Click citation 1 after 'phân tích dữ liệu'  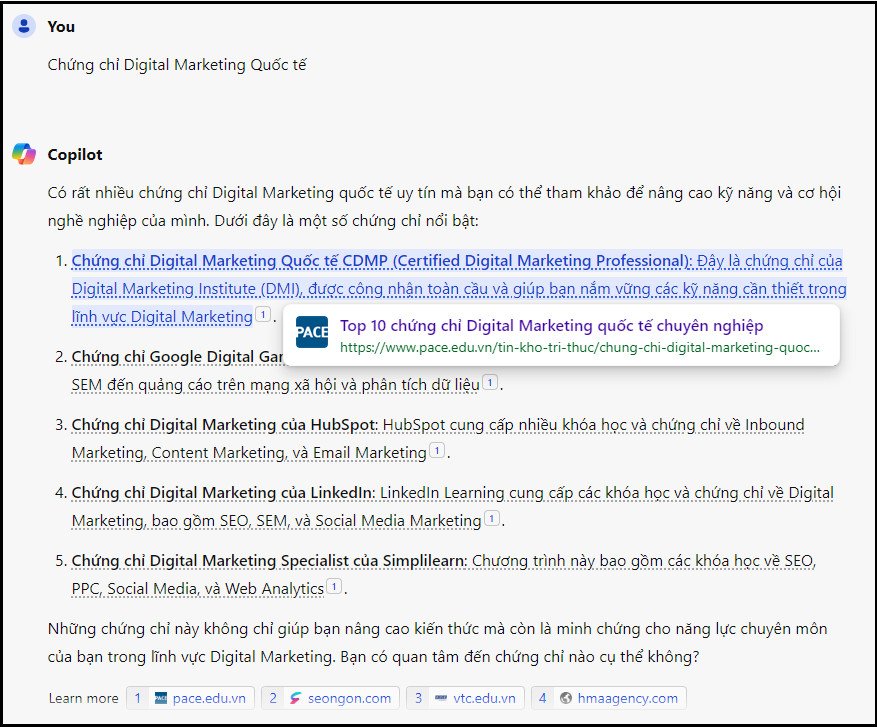pyautogui.click(x=490, y=383)
